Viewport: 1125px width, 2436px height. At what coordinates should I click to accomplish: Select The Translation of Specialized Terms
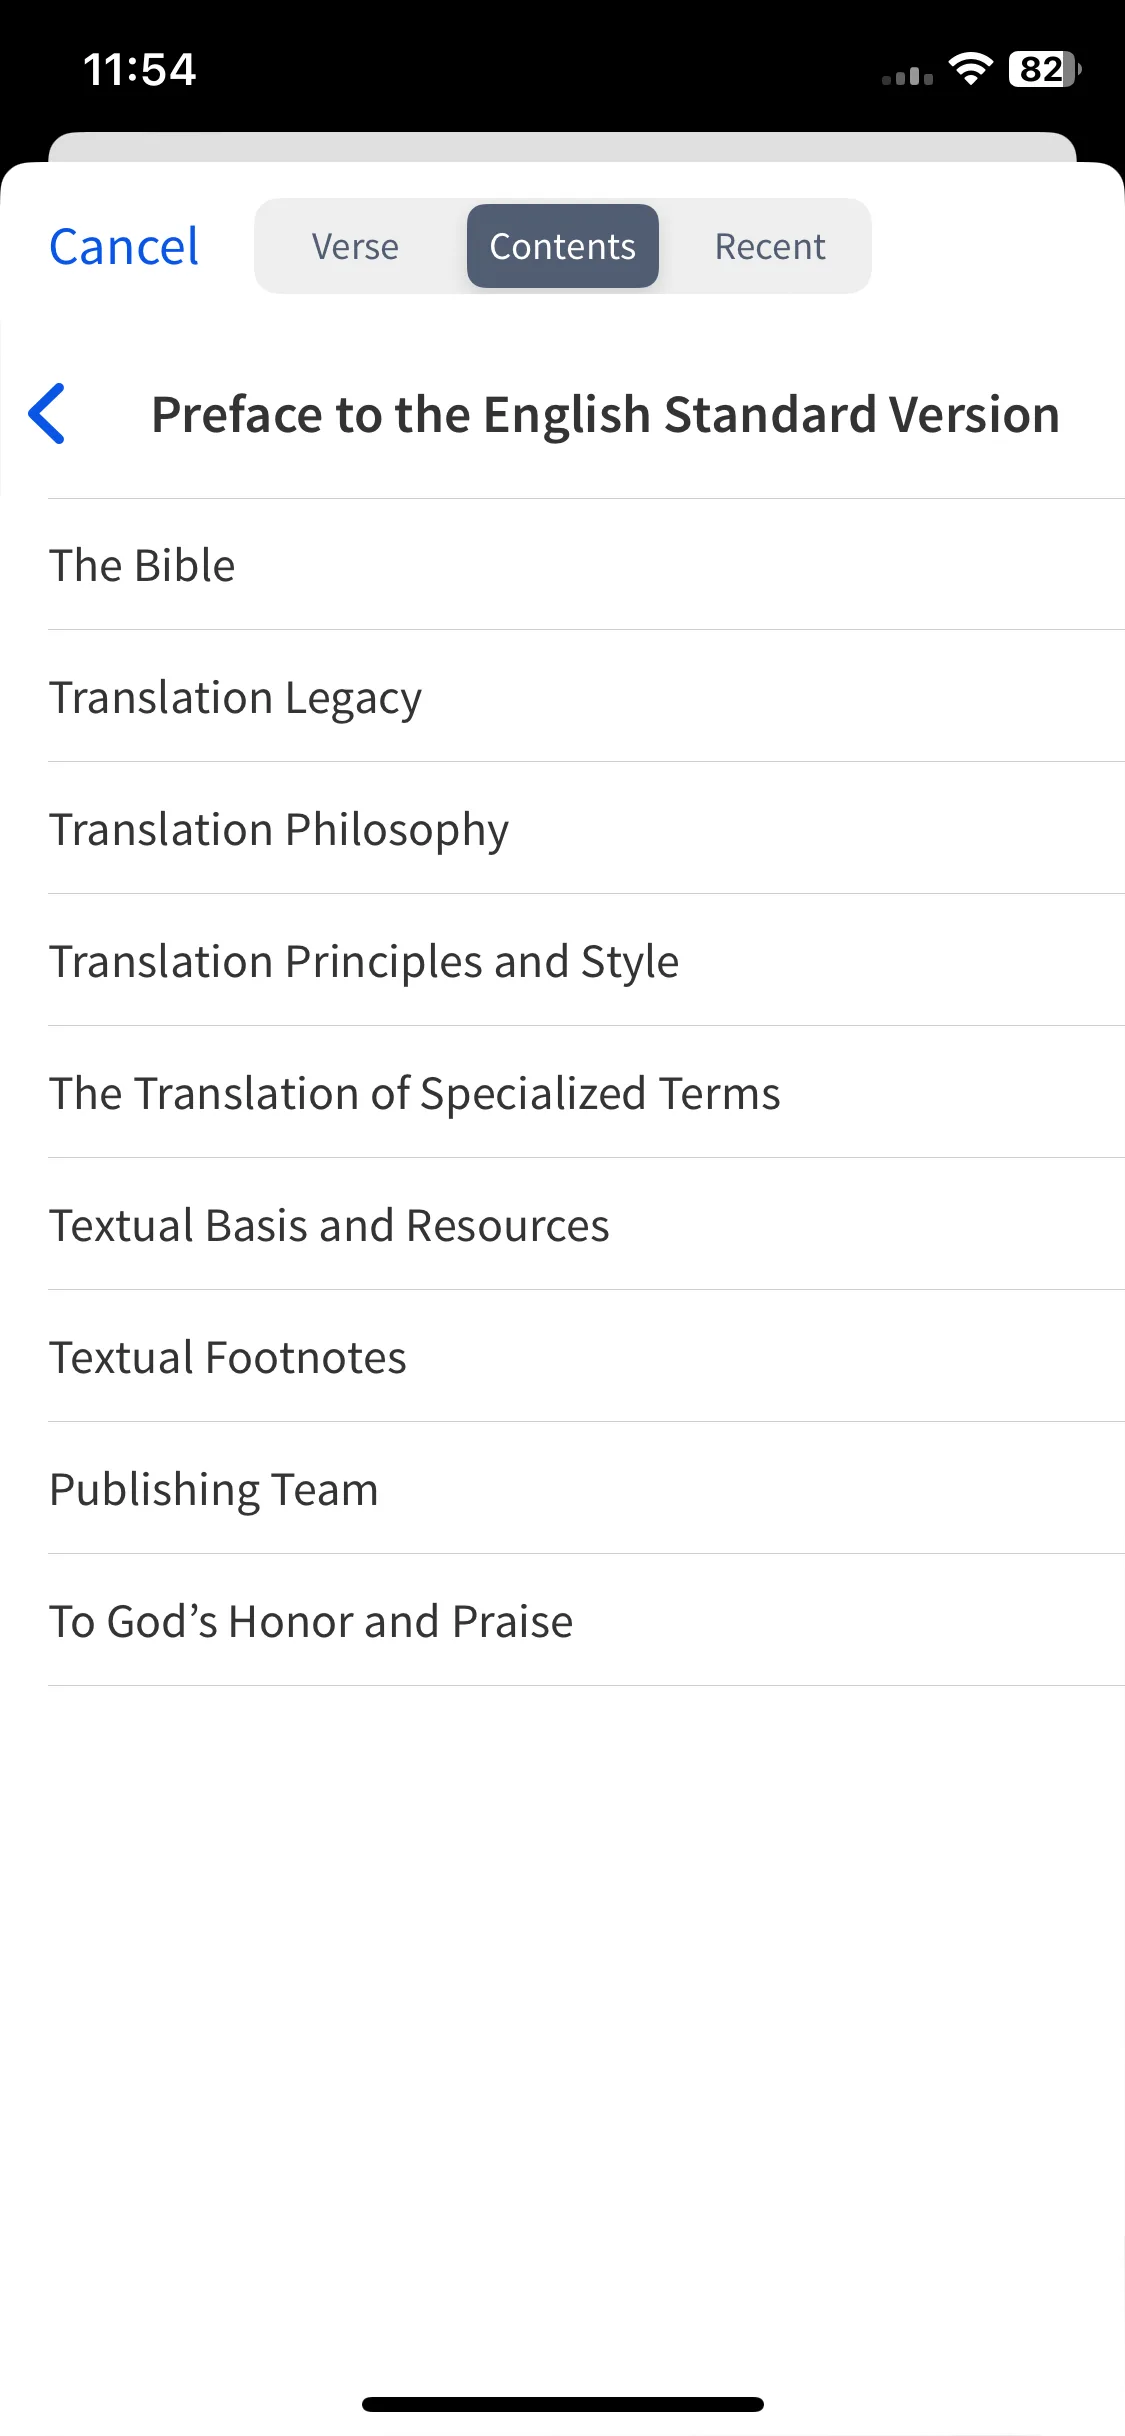[x=586, y=1093]
